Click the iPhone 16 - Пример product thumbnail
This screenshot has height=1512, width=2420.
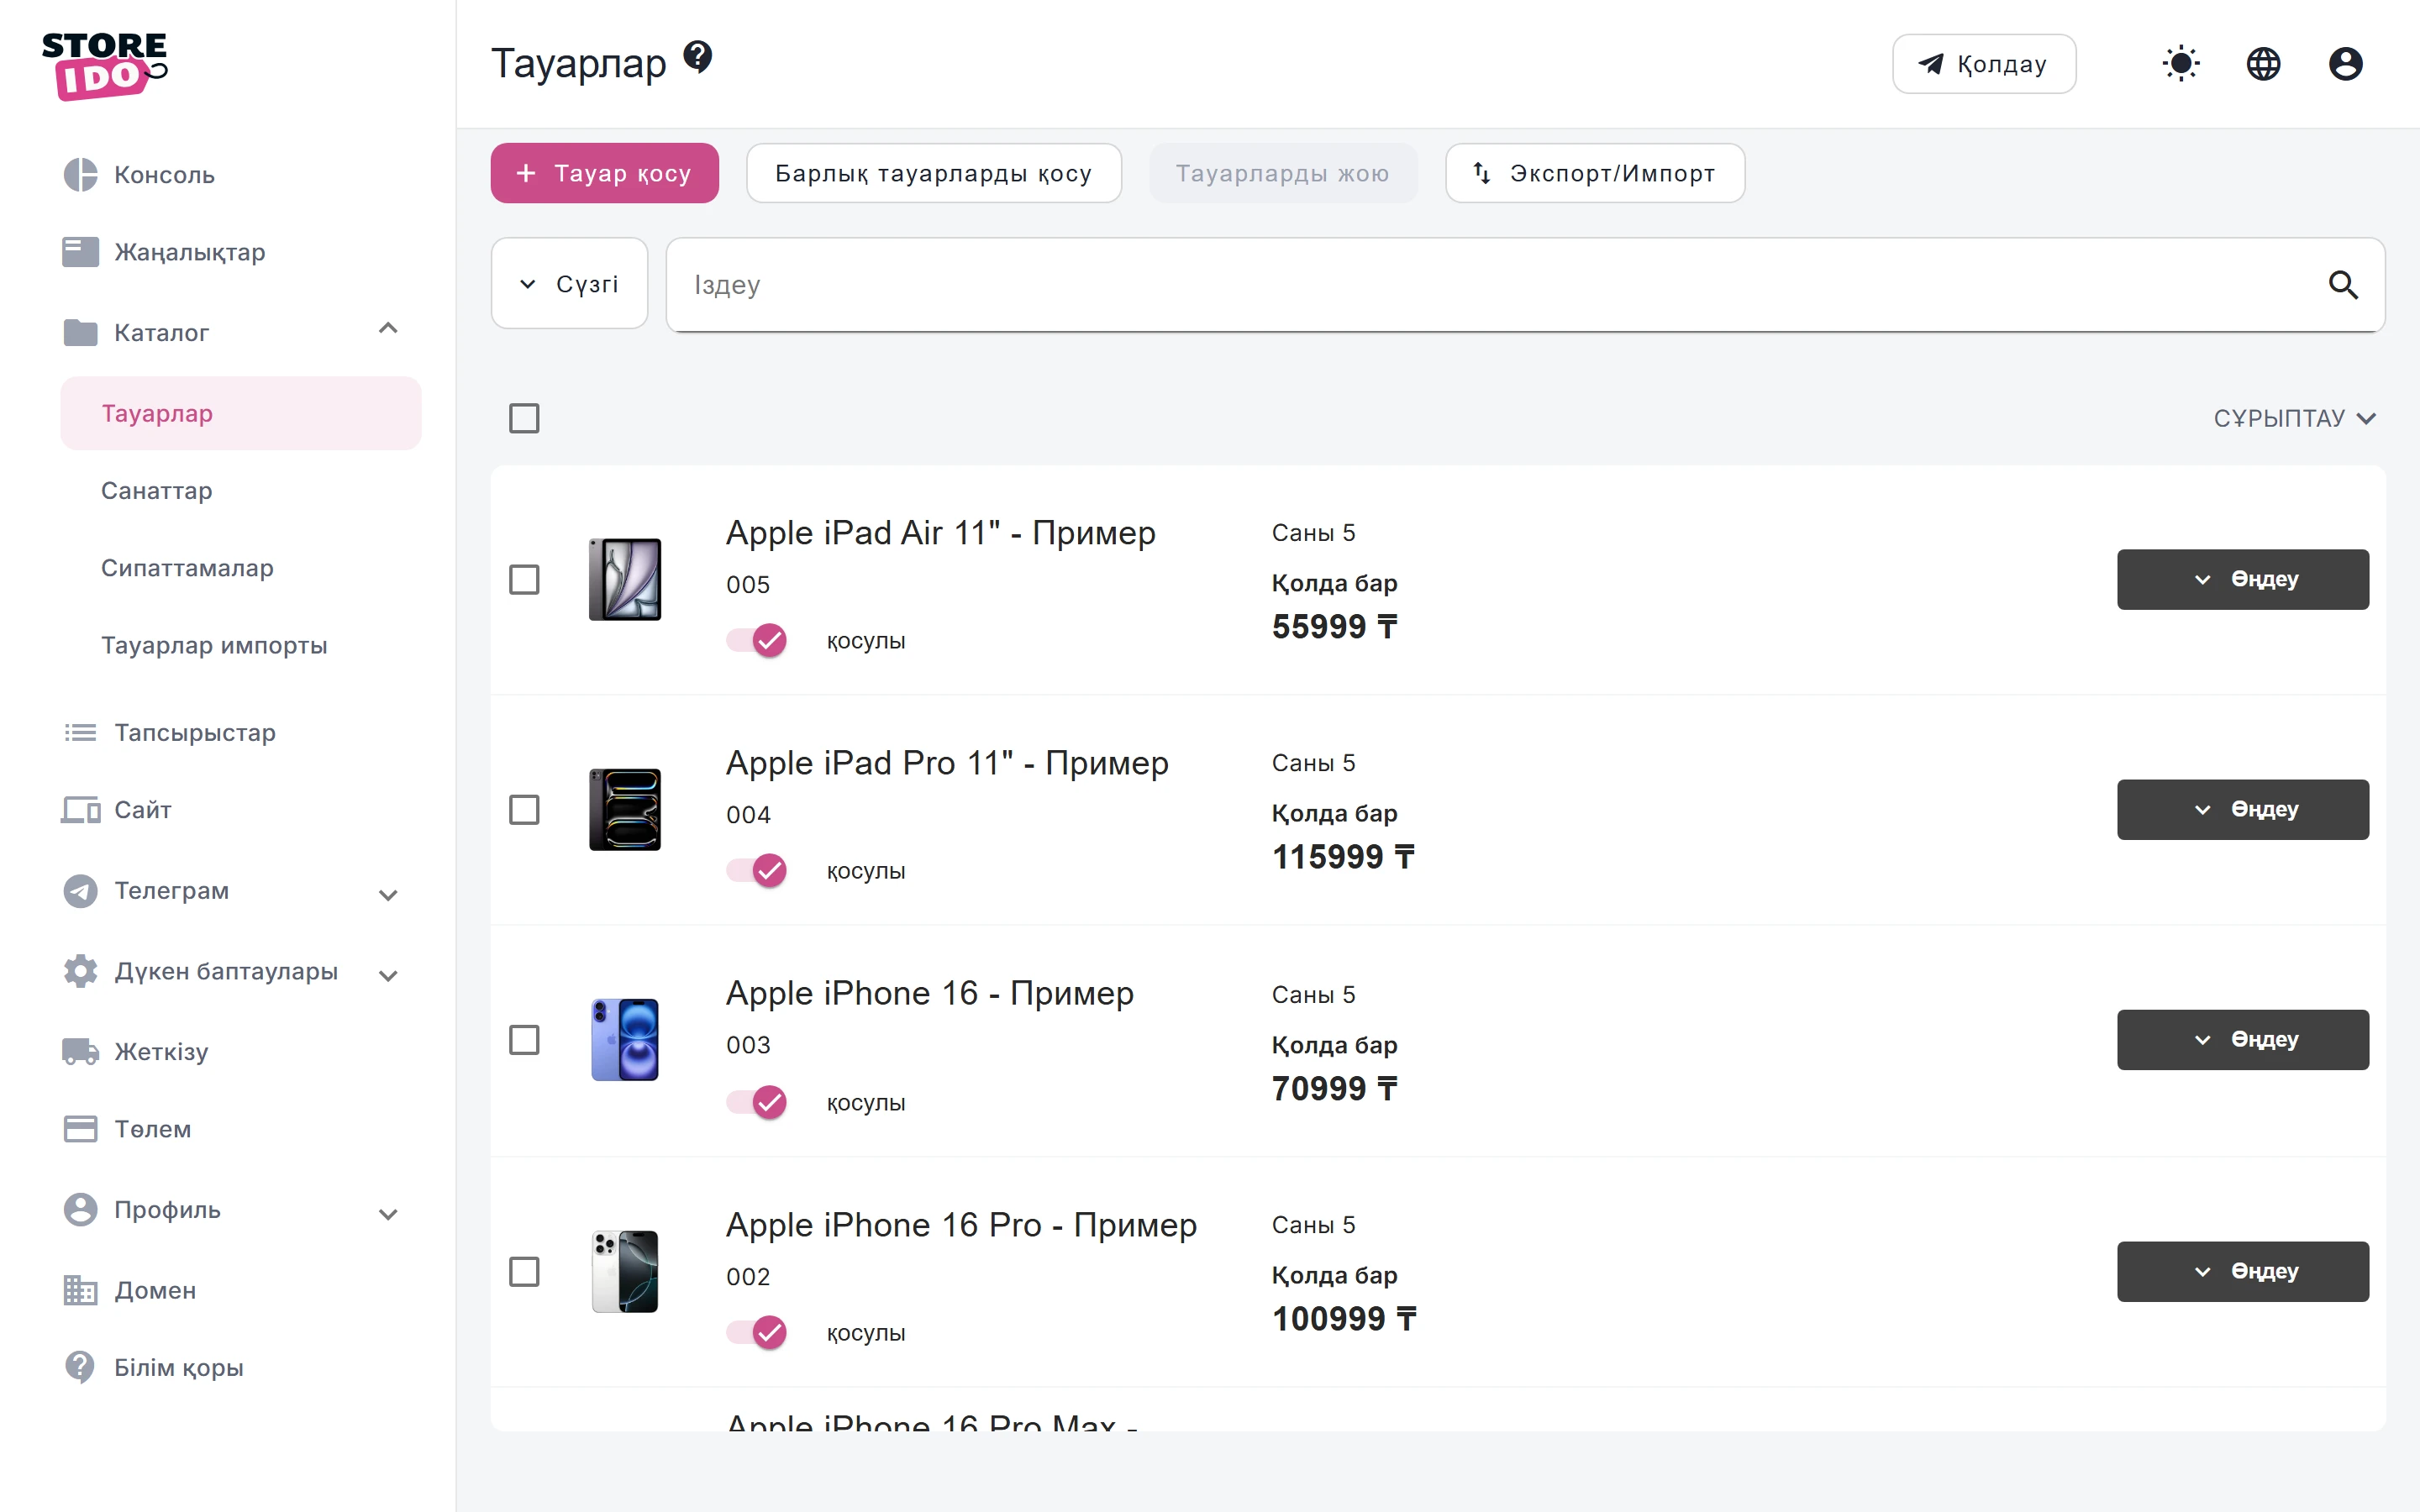pos(624,1039)
